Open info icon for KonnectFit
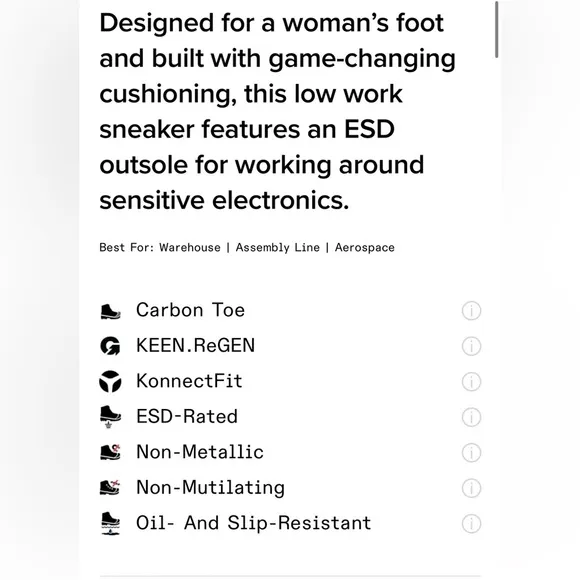 471,381
